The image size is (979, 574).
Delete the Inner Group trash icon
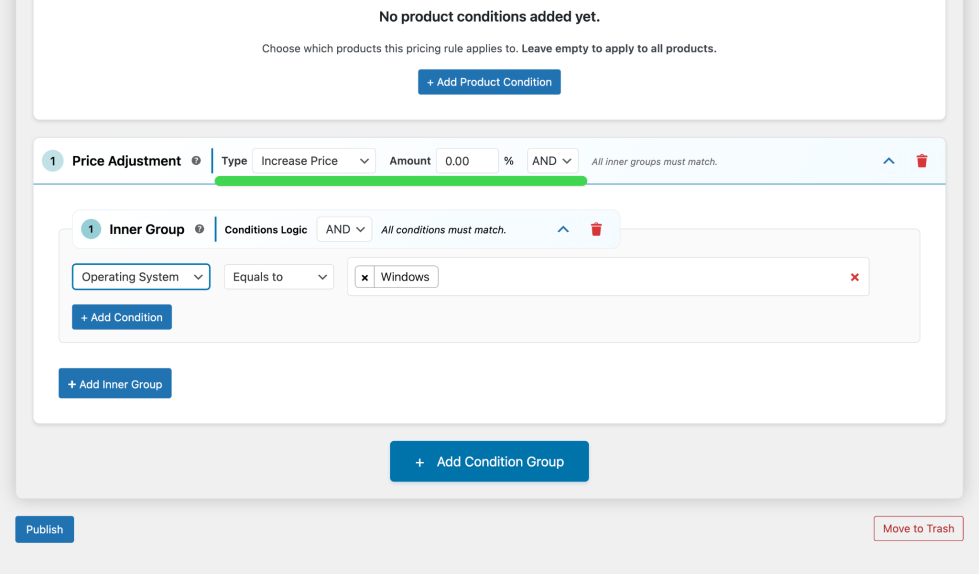(x=596, y=230)
